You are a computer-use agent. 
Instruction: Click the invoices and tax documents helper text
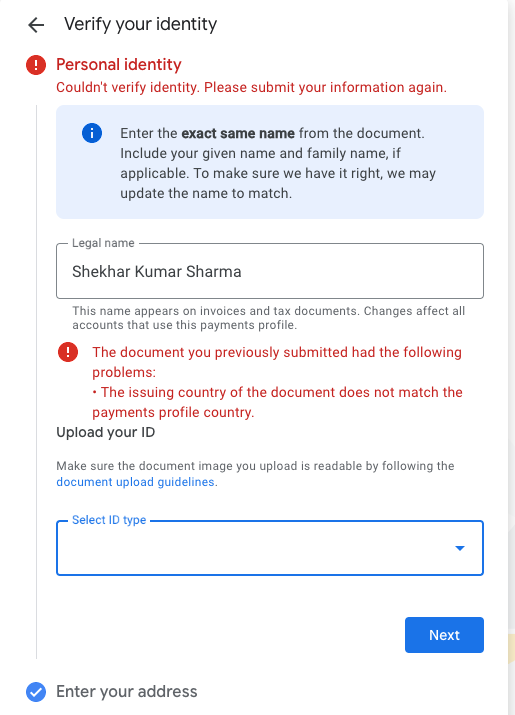coord(268,318)
